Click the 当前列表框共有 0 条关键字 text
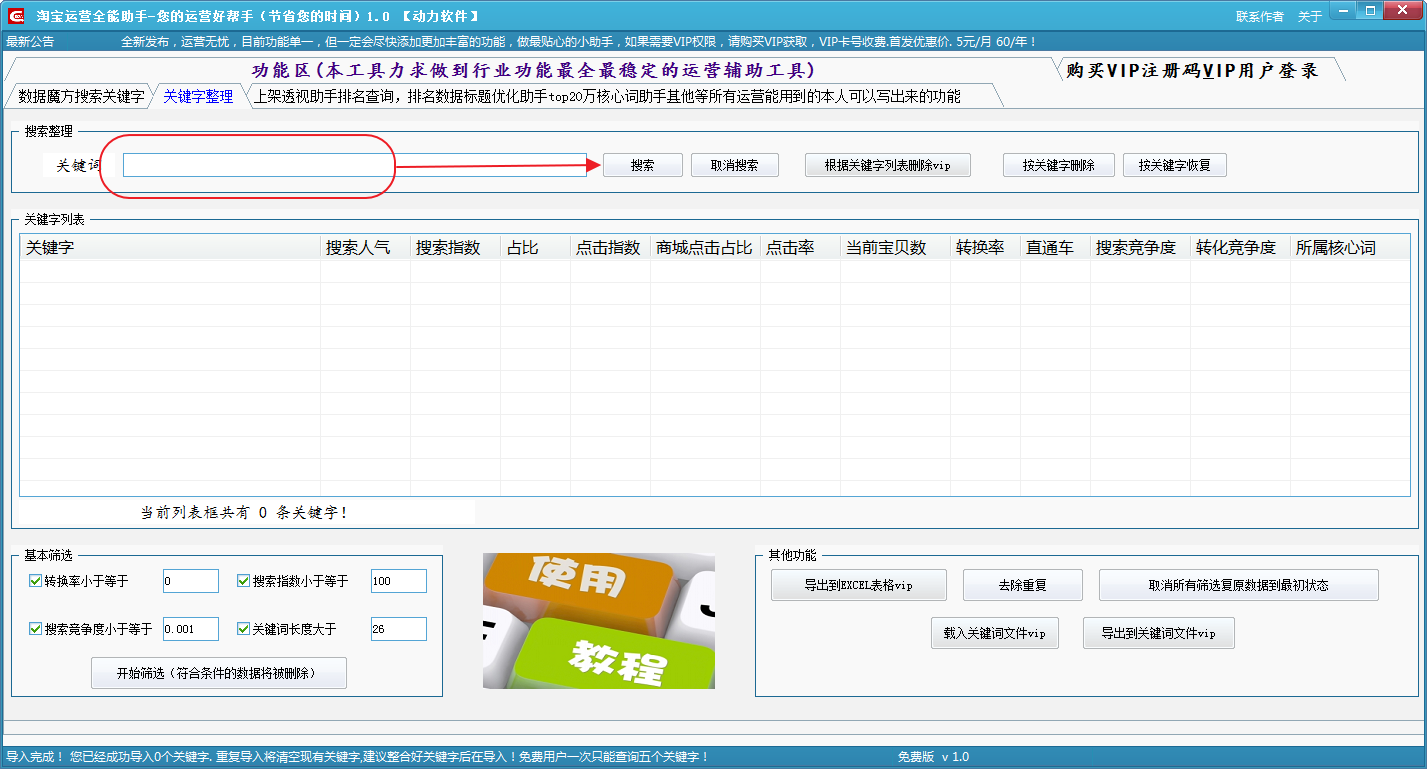Screen dimensions: 1427x769 pos(244,513)
